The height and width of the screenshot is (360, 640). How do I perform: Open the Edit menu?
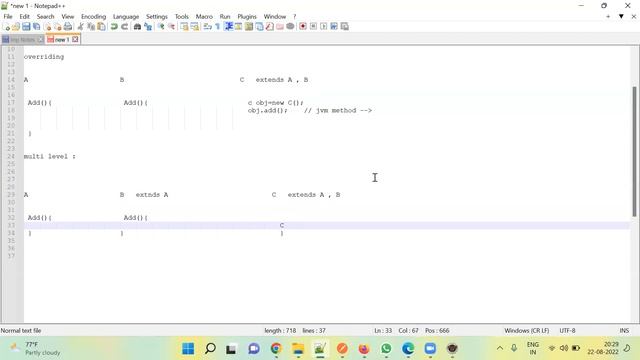pyautogui.click(x=24, y=16)
